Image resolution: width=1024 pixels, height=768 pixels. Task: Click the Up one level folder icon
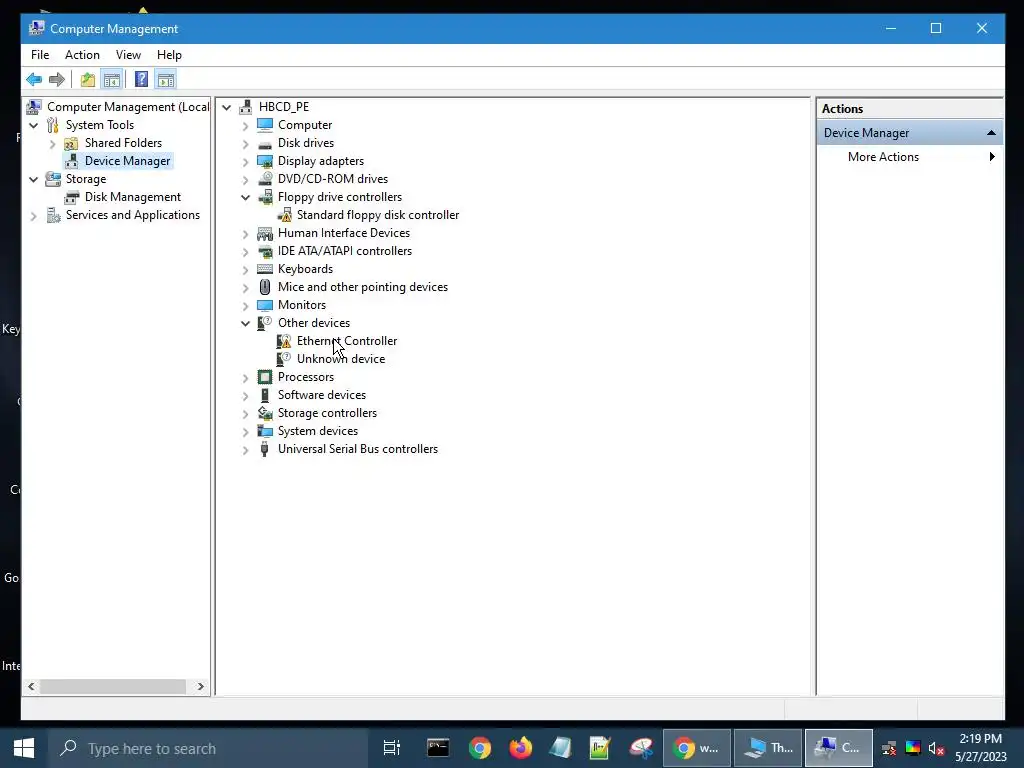tap(88, 80)
